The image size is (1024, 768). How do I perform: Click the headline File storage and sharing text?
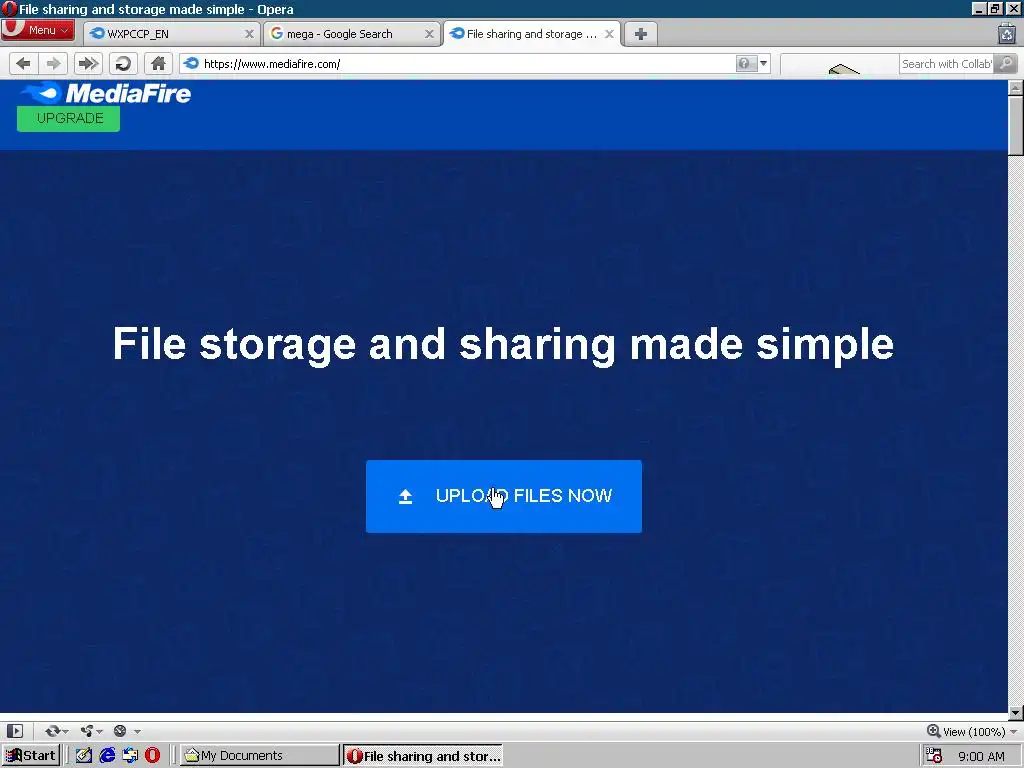coord(503,344)
